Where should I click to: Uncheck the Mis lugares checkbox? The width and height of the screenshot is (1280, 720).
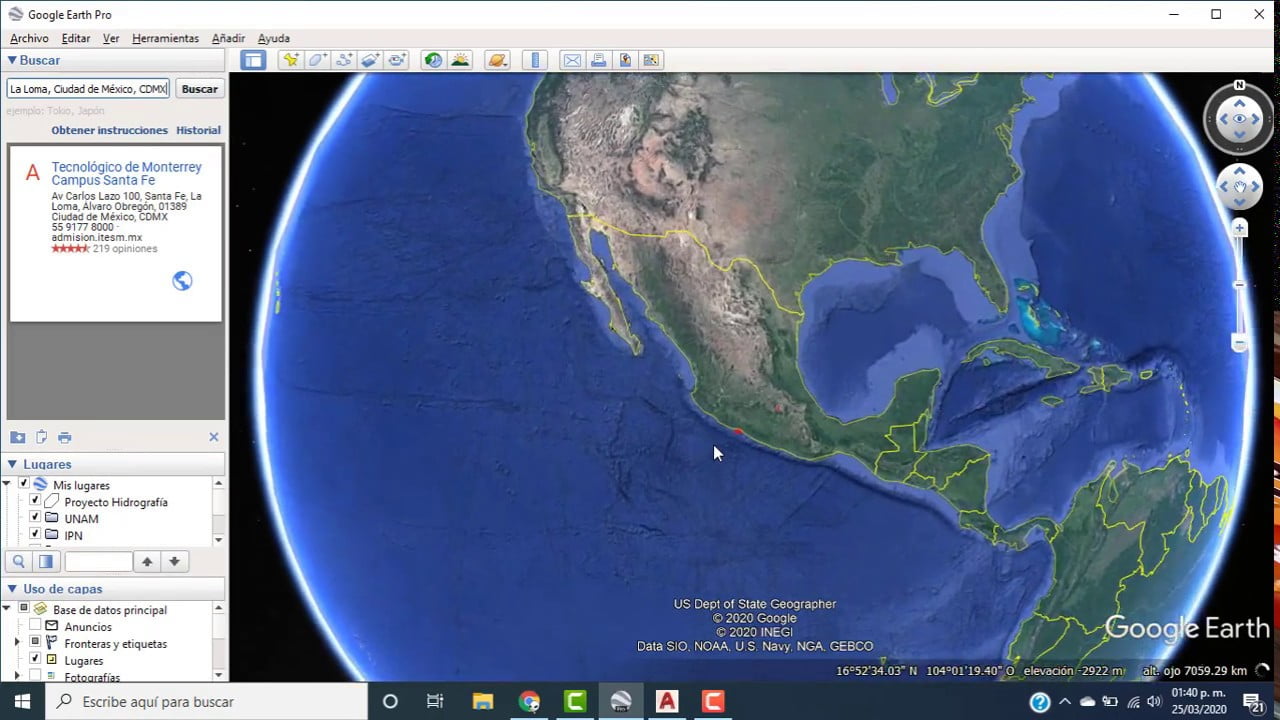pyautogui.click(x=24, y=484)
